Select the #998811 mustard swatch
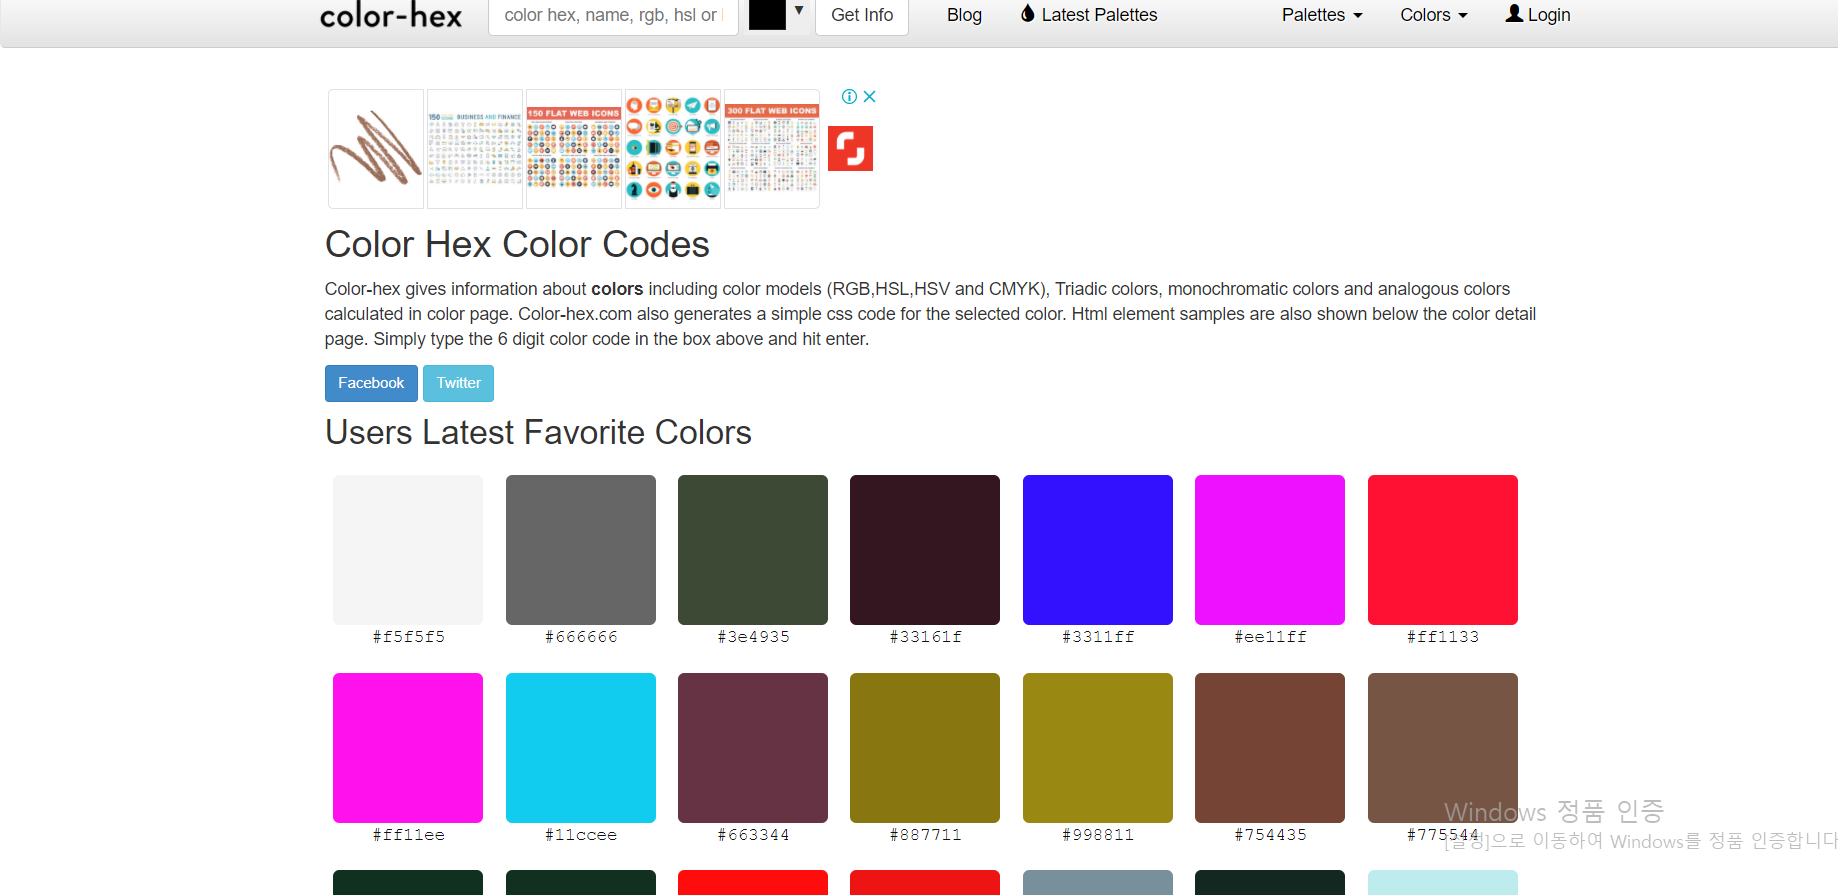This screenshot has width=1838, height=895. [x=1098, y=748]
